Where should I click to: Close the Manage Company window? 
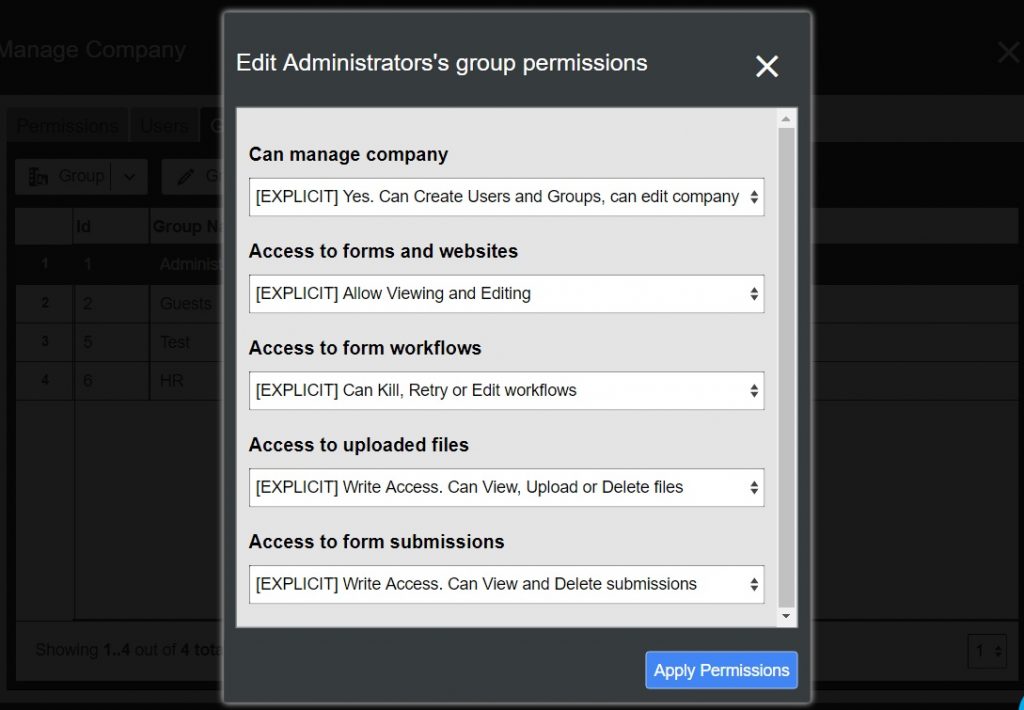(x=1008, y=52)
